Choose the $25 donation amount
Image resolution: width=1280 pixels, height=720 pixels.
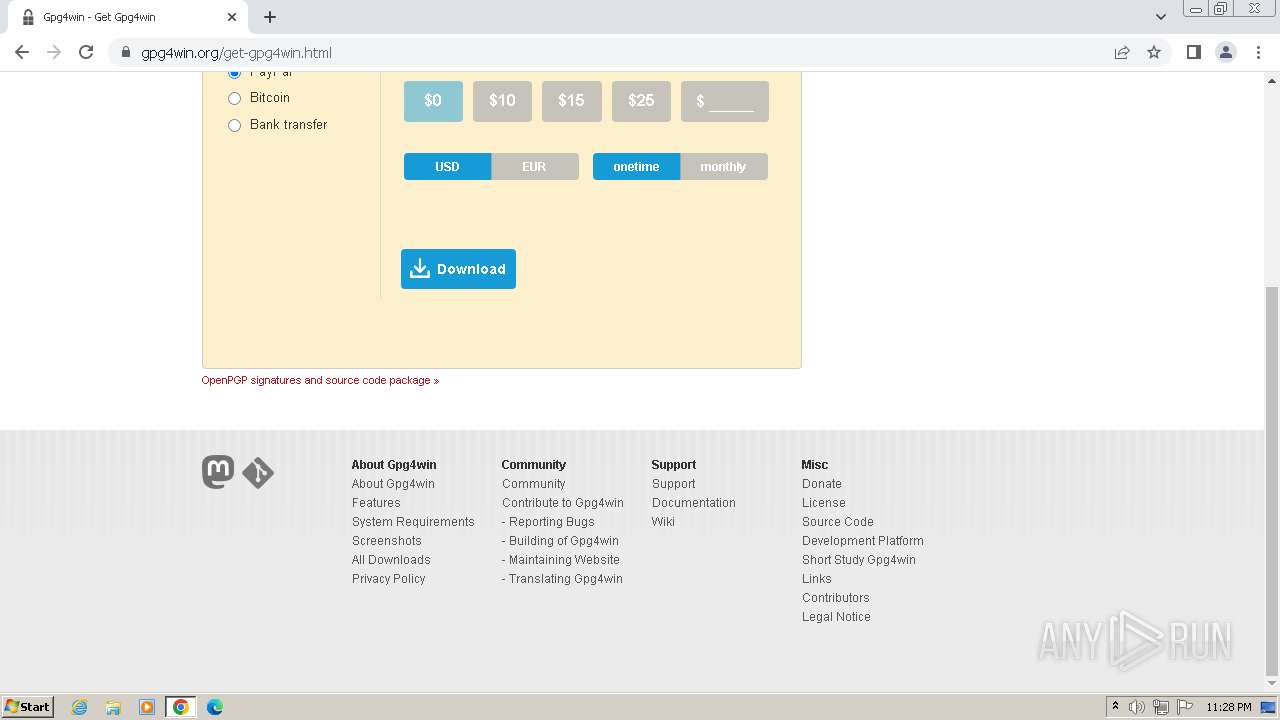641,101
